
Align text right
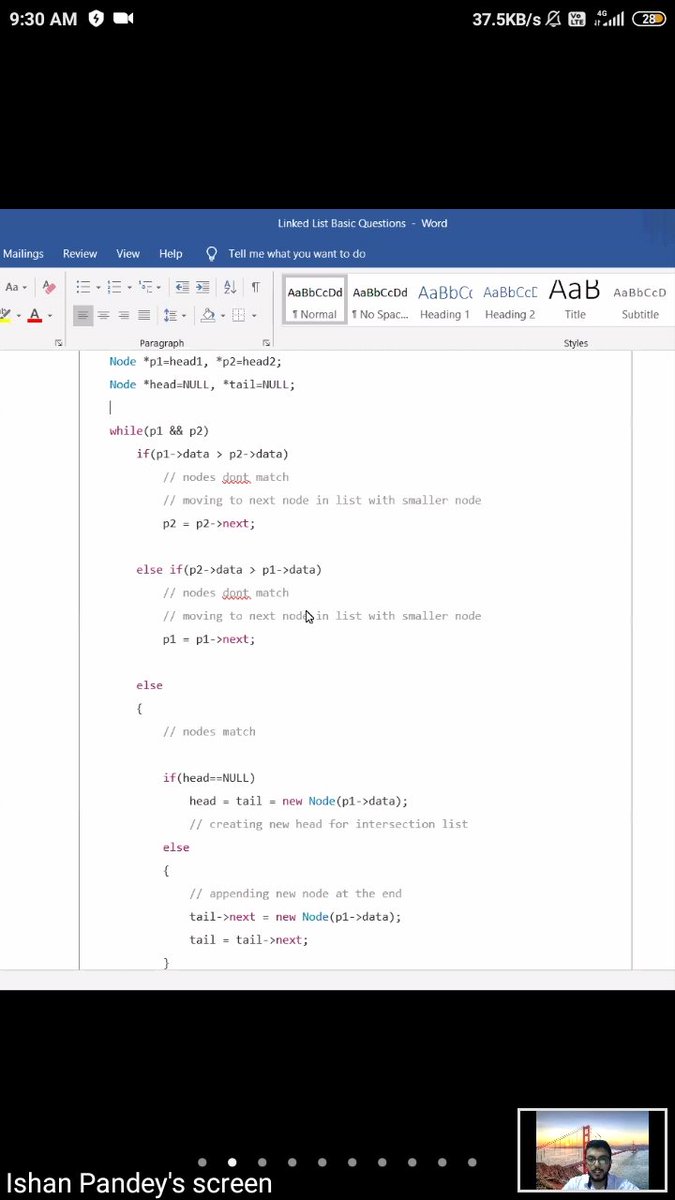[124, 315]
